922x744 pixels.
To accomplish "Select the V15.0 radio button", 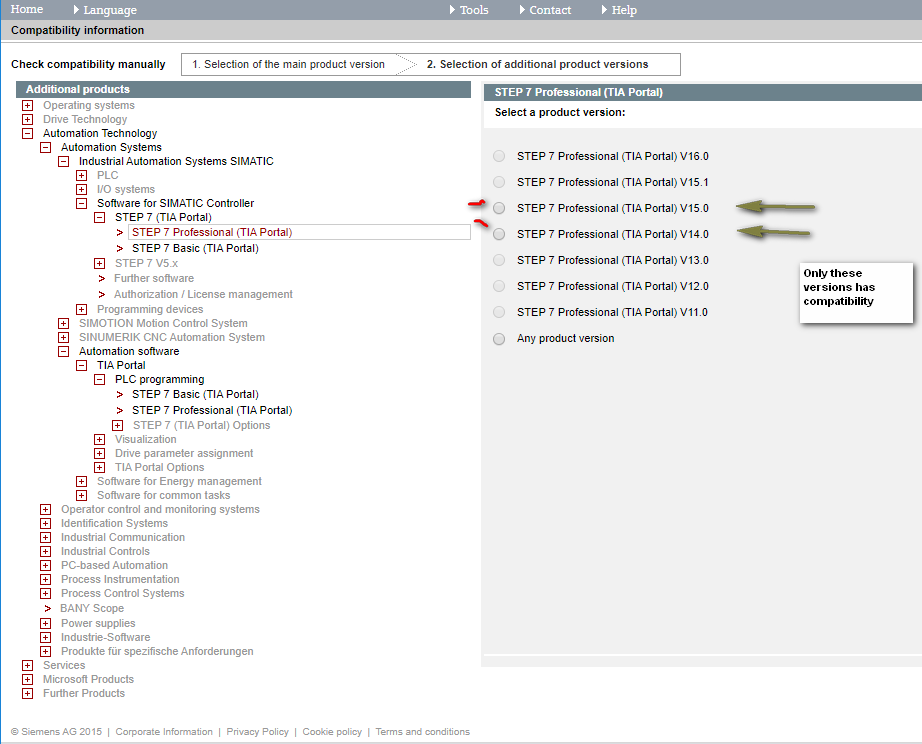I will coord(499,208).
